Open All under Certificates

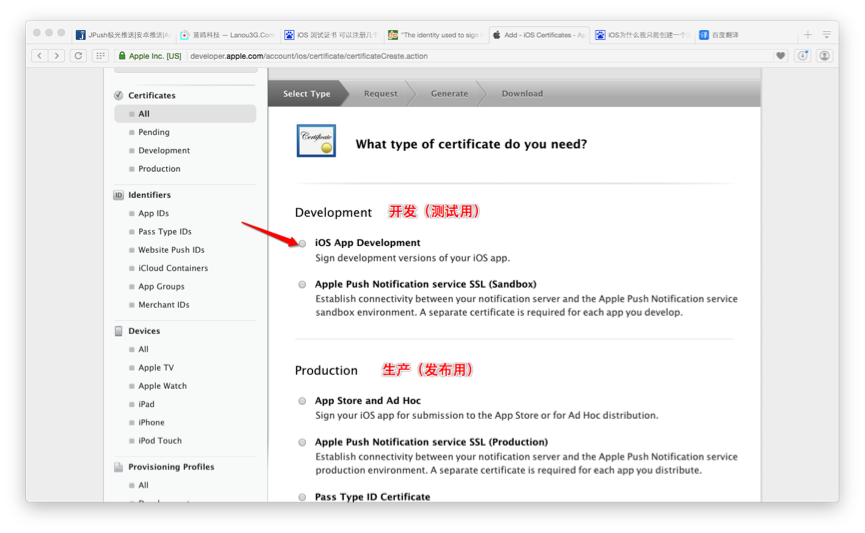tap(185, 114)
